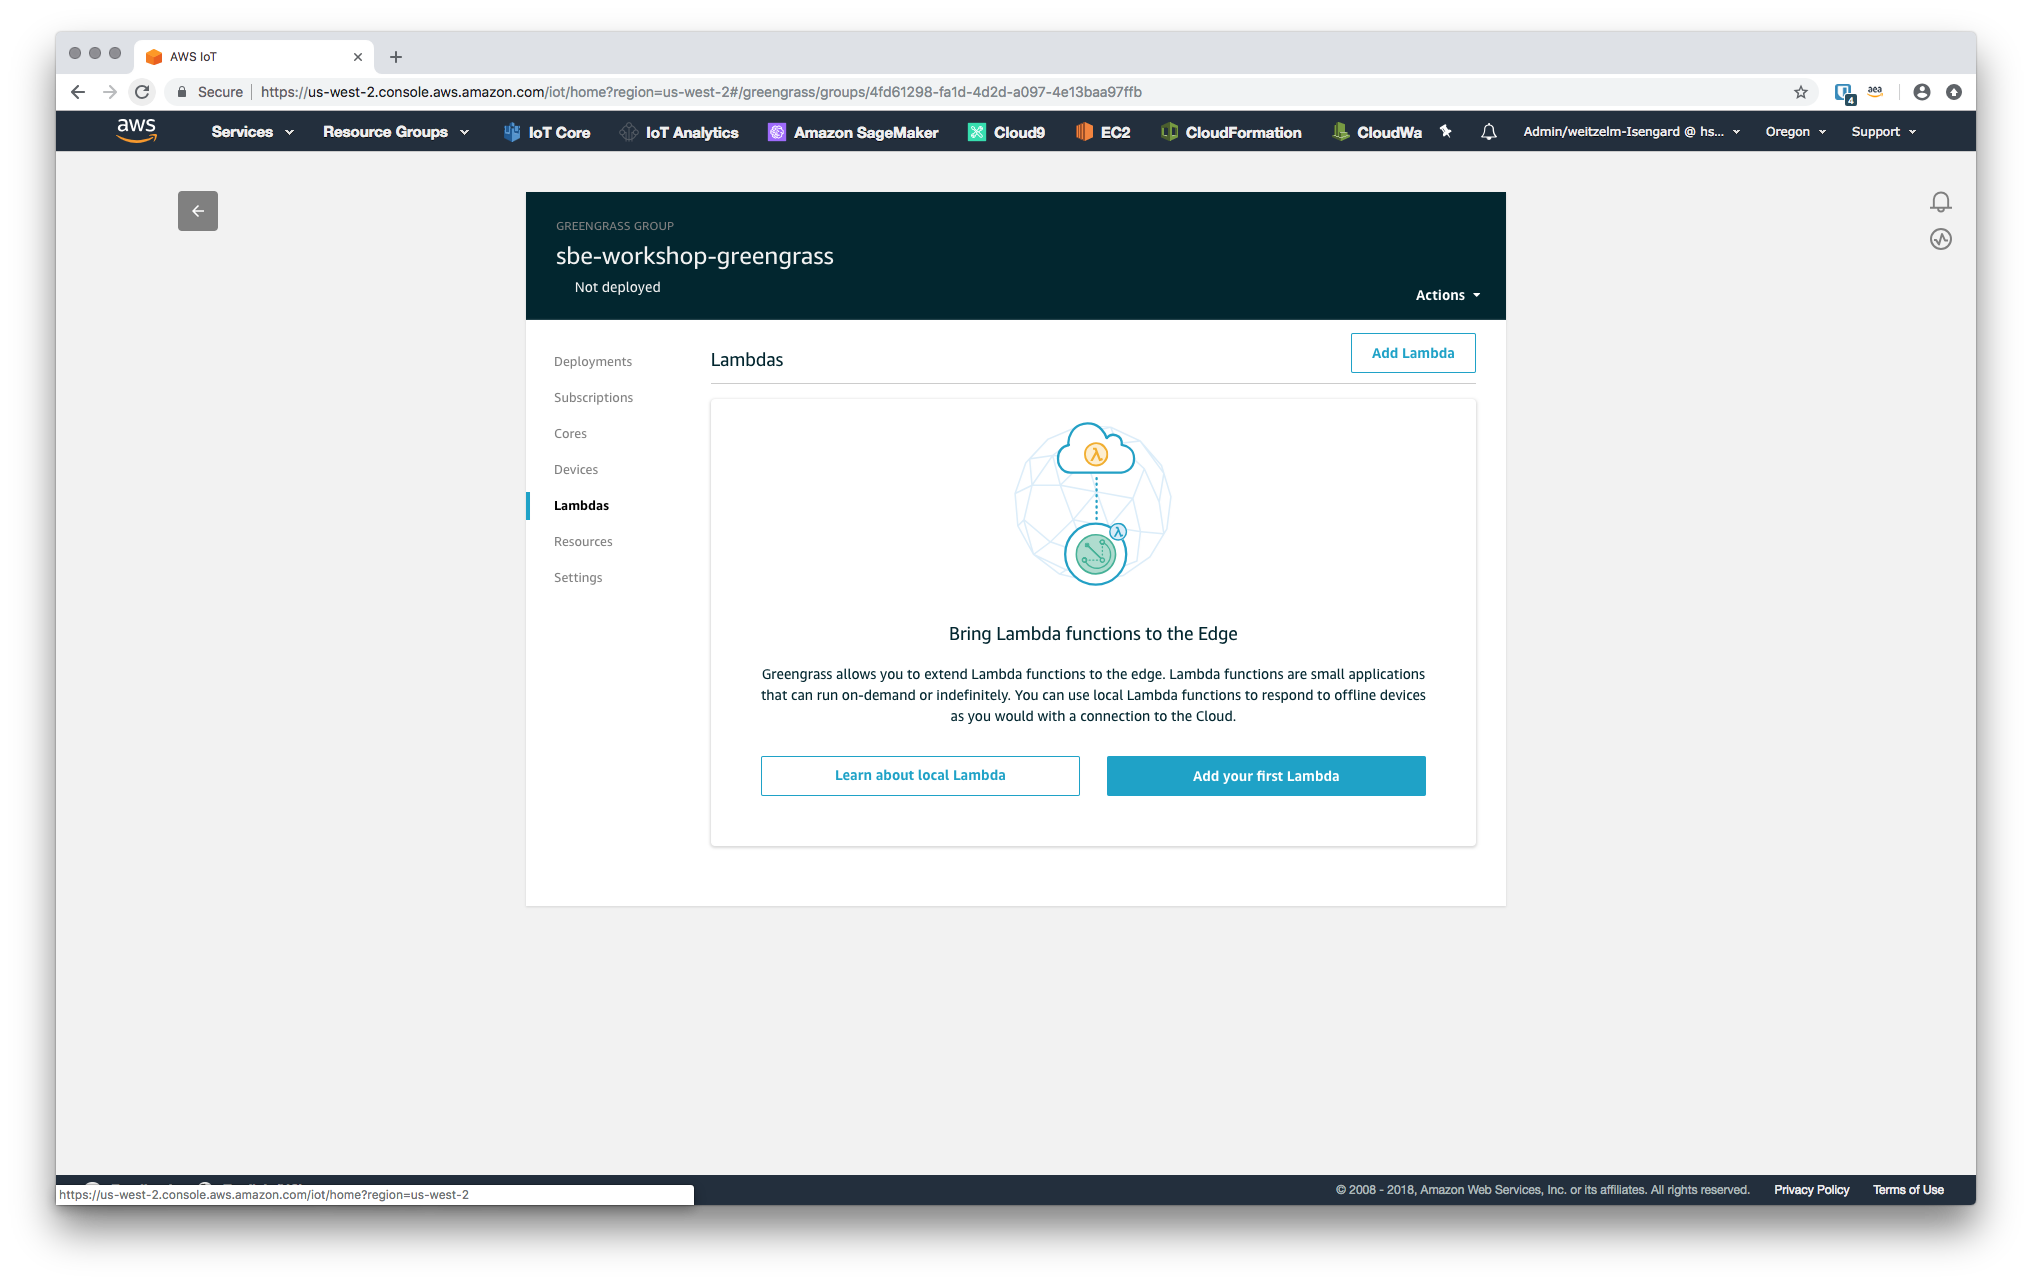Screen dimensions: 2032x1285
Task: Expand the Services menu
Action: (x=252, y=132)
